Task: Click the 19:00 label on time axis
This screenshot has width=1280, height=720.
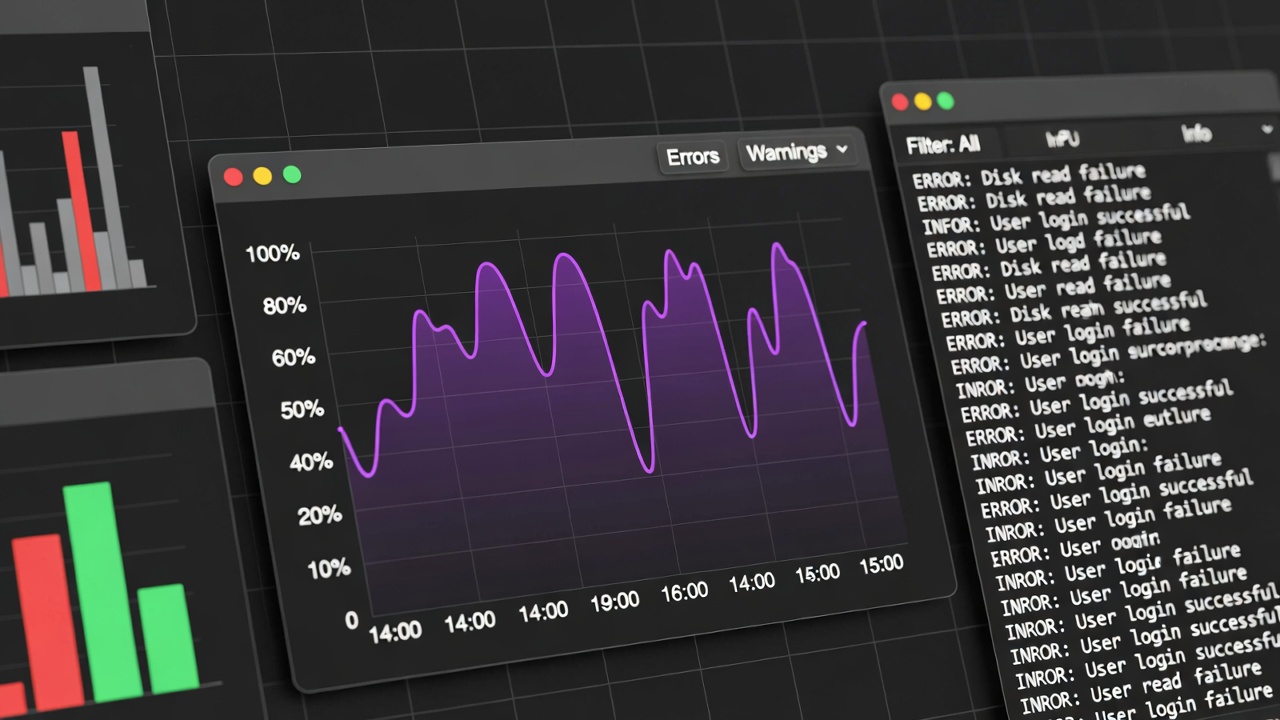Action: [614, 601]
